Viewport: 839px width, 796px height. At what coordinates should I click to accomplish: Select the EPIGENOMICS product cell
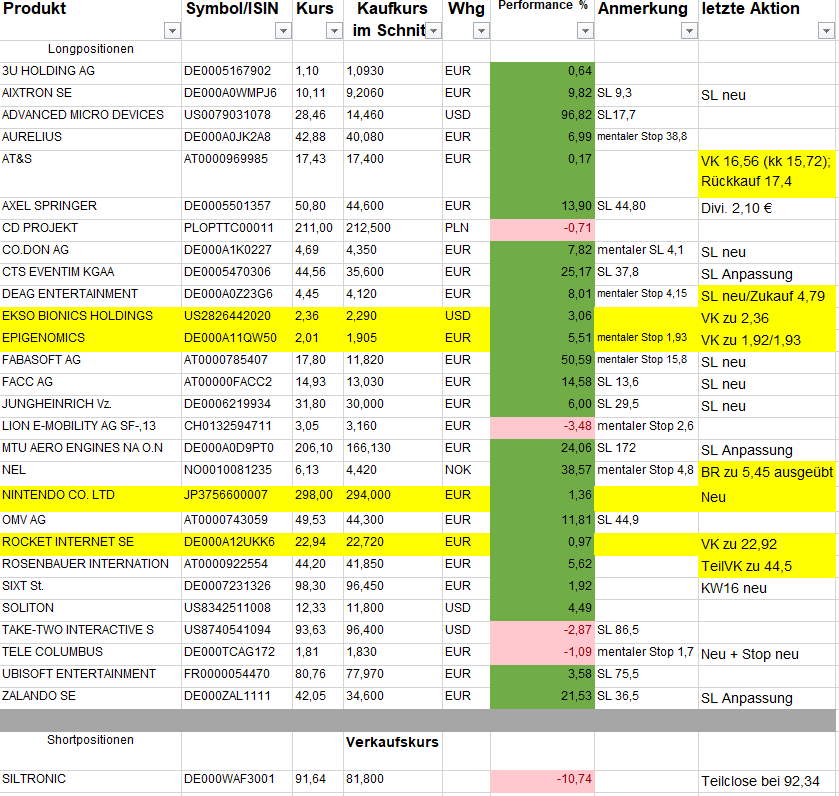90,340
